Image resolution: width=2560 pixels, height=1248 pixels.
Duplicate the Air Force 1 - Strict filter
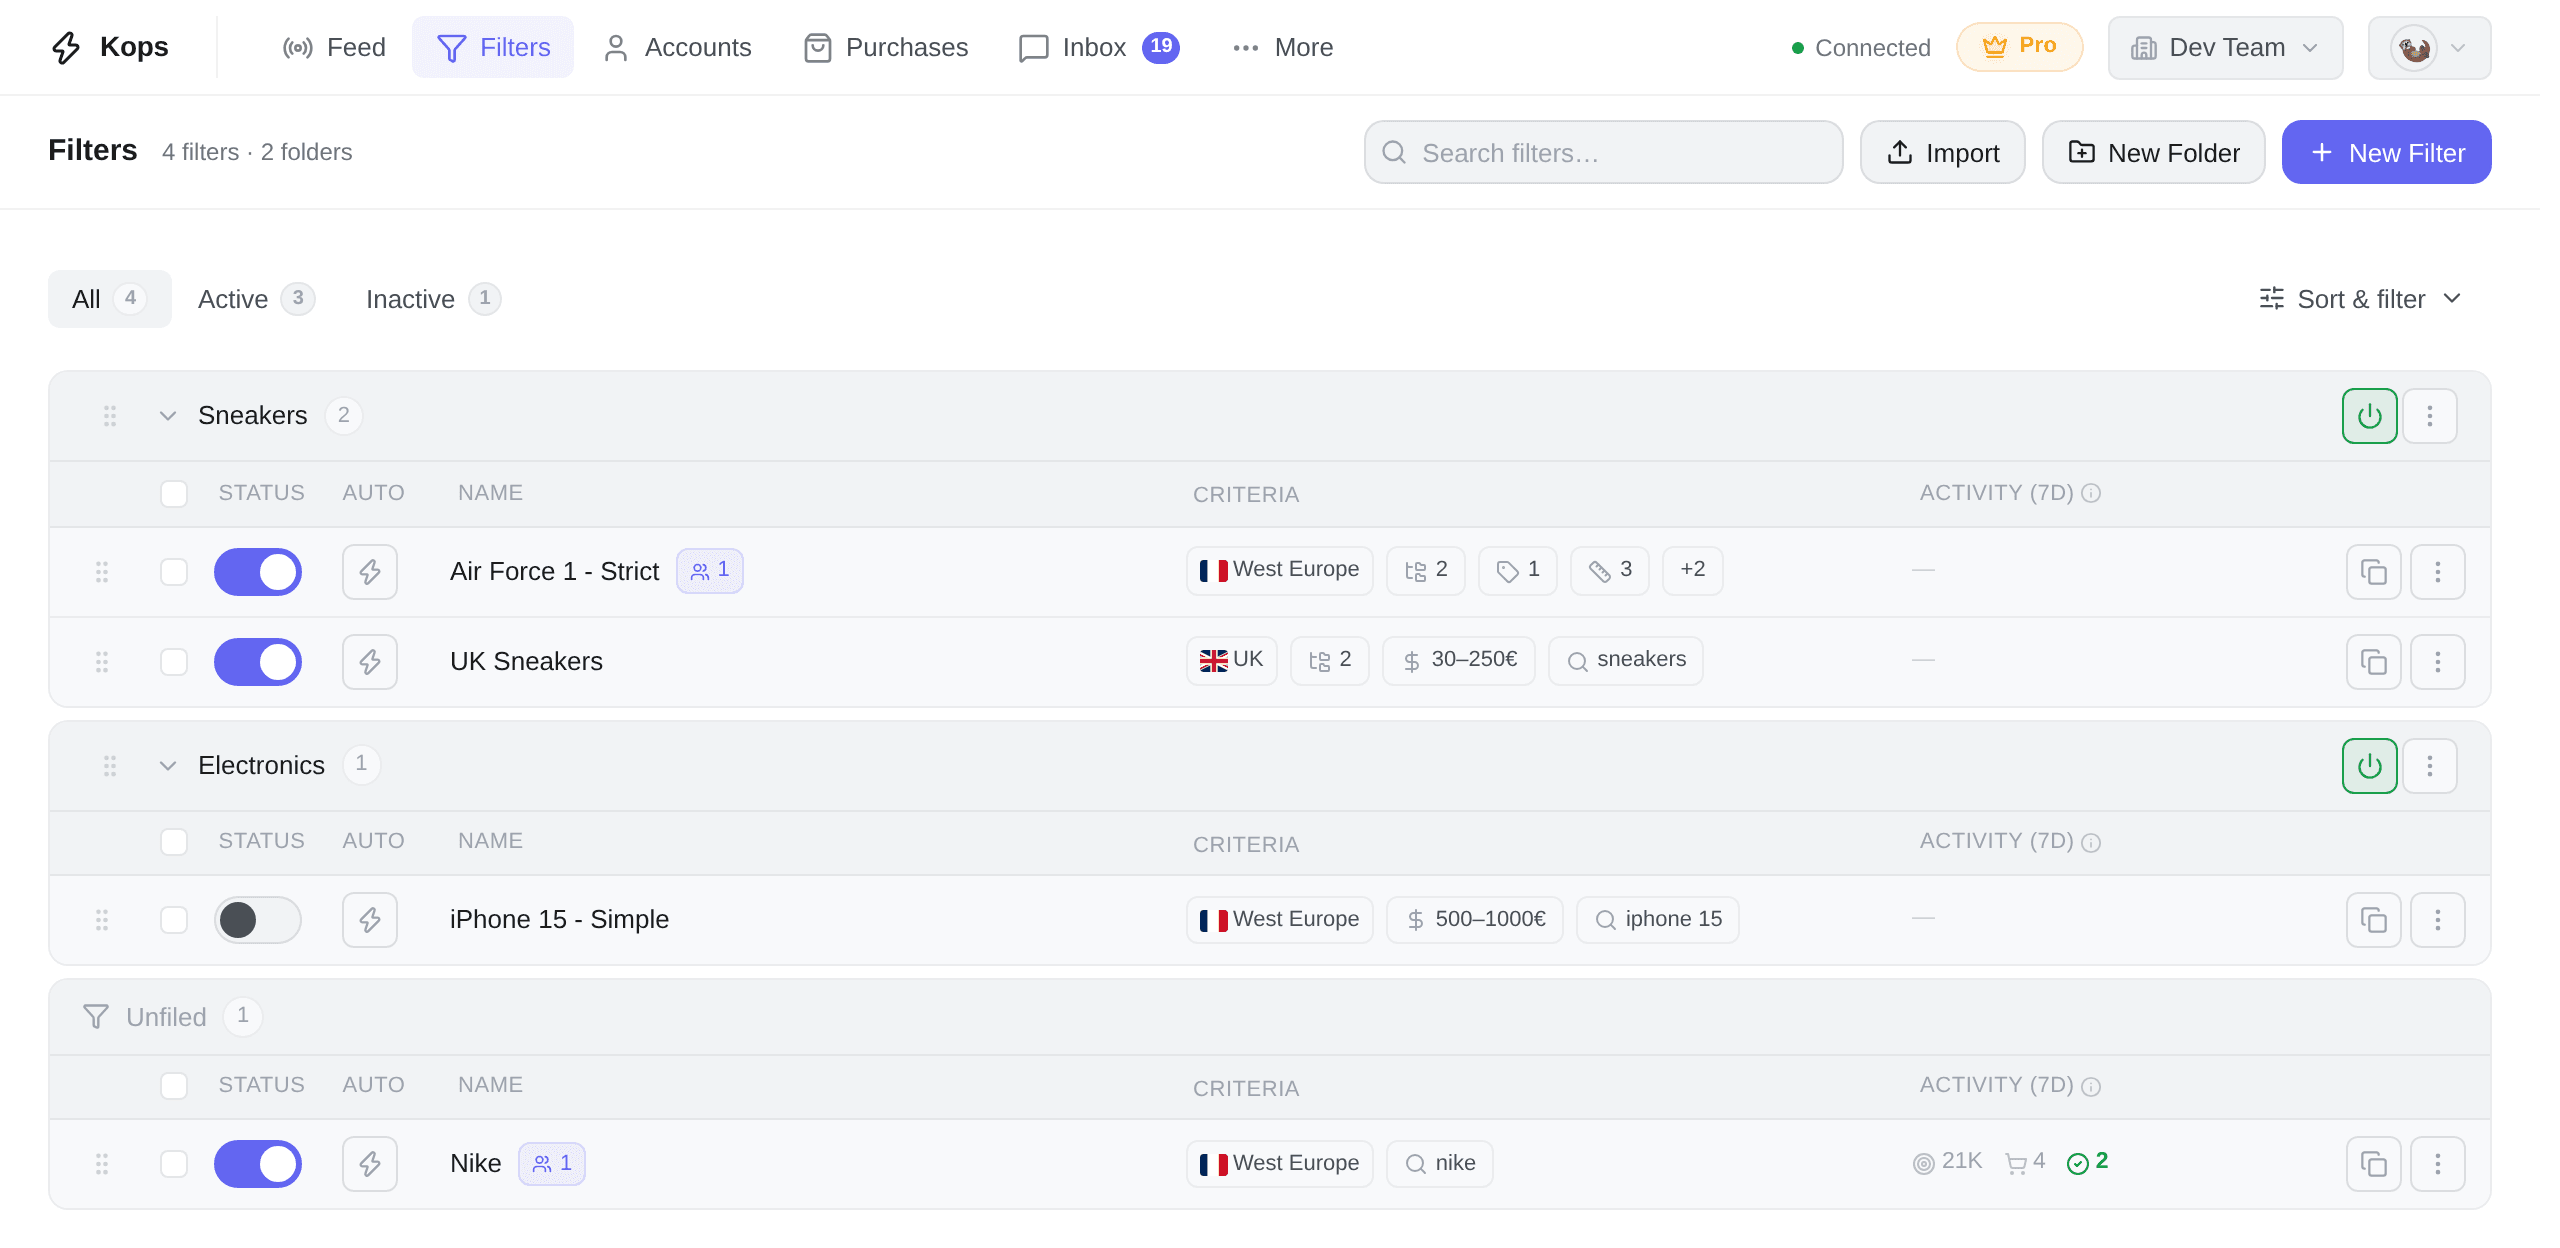[x=2374, y=572]
